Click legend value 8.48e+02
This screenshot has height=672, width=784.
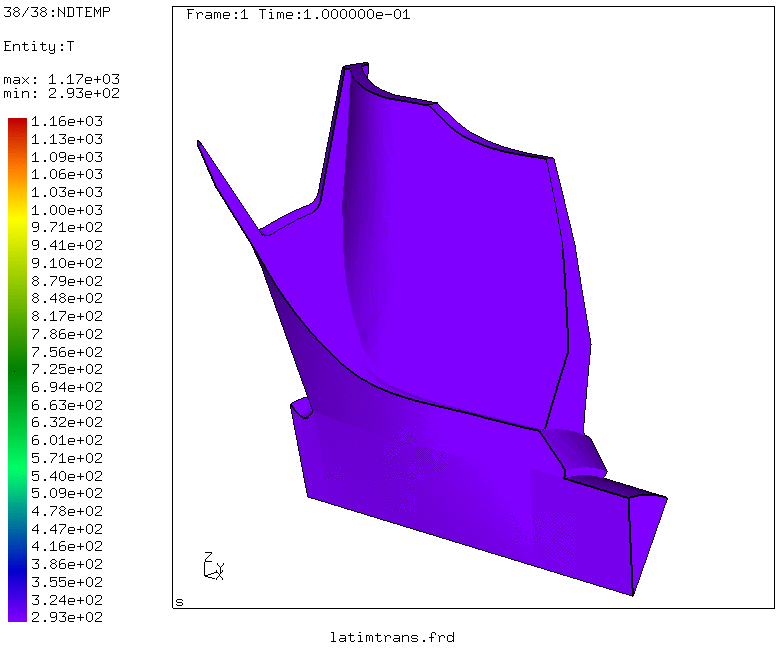[x=67, y=298]
